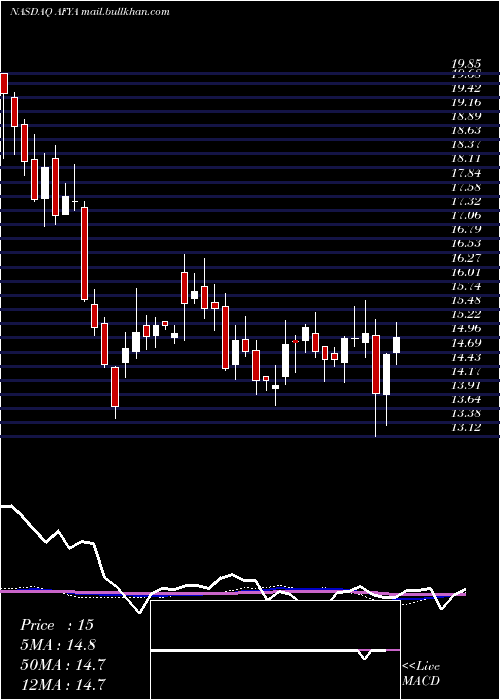The image size is (500, 700).
Task: Click the 50MA : 14.7 readout
Action: (63, 664)
